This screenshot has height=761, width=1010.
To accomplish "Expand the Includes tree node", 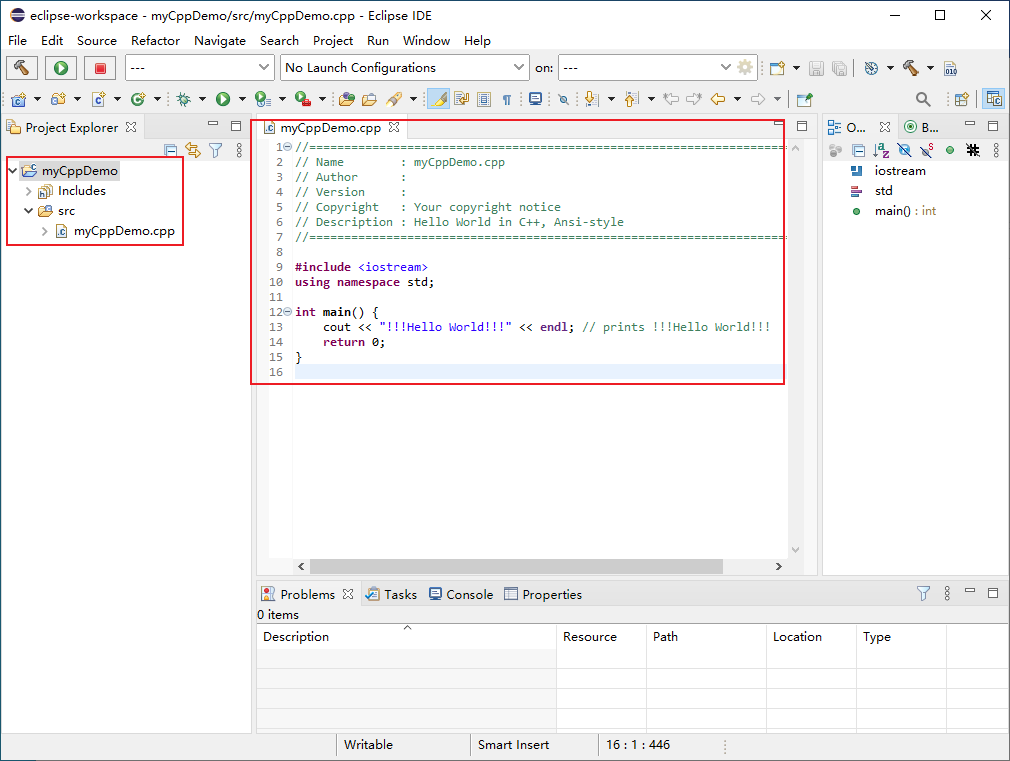I will click(x=28, y=191).
